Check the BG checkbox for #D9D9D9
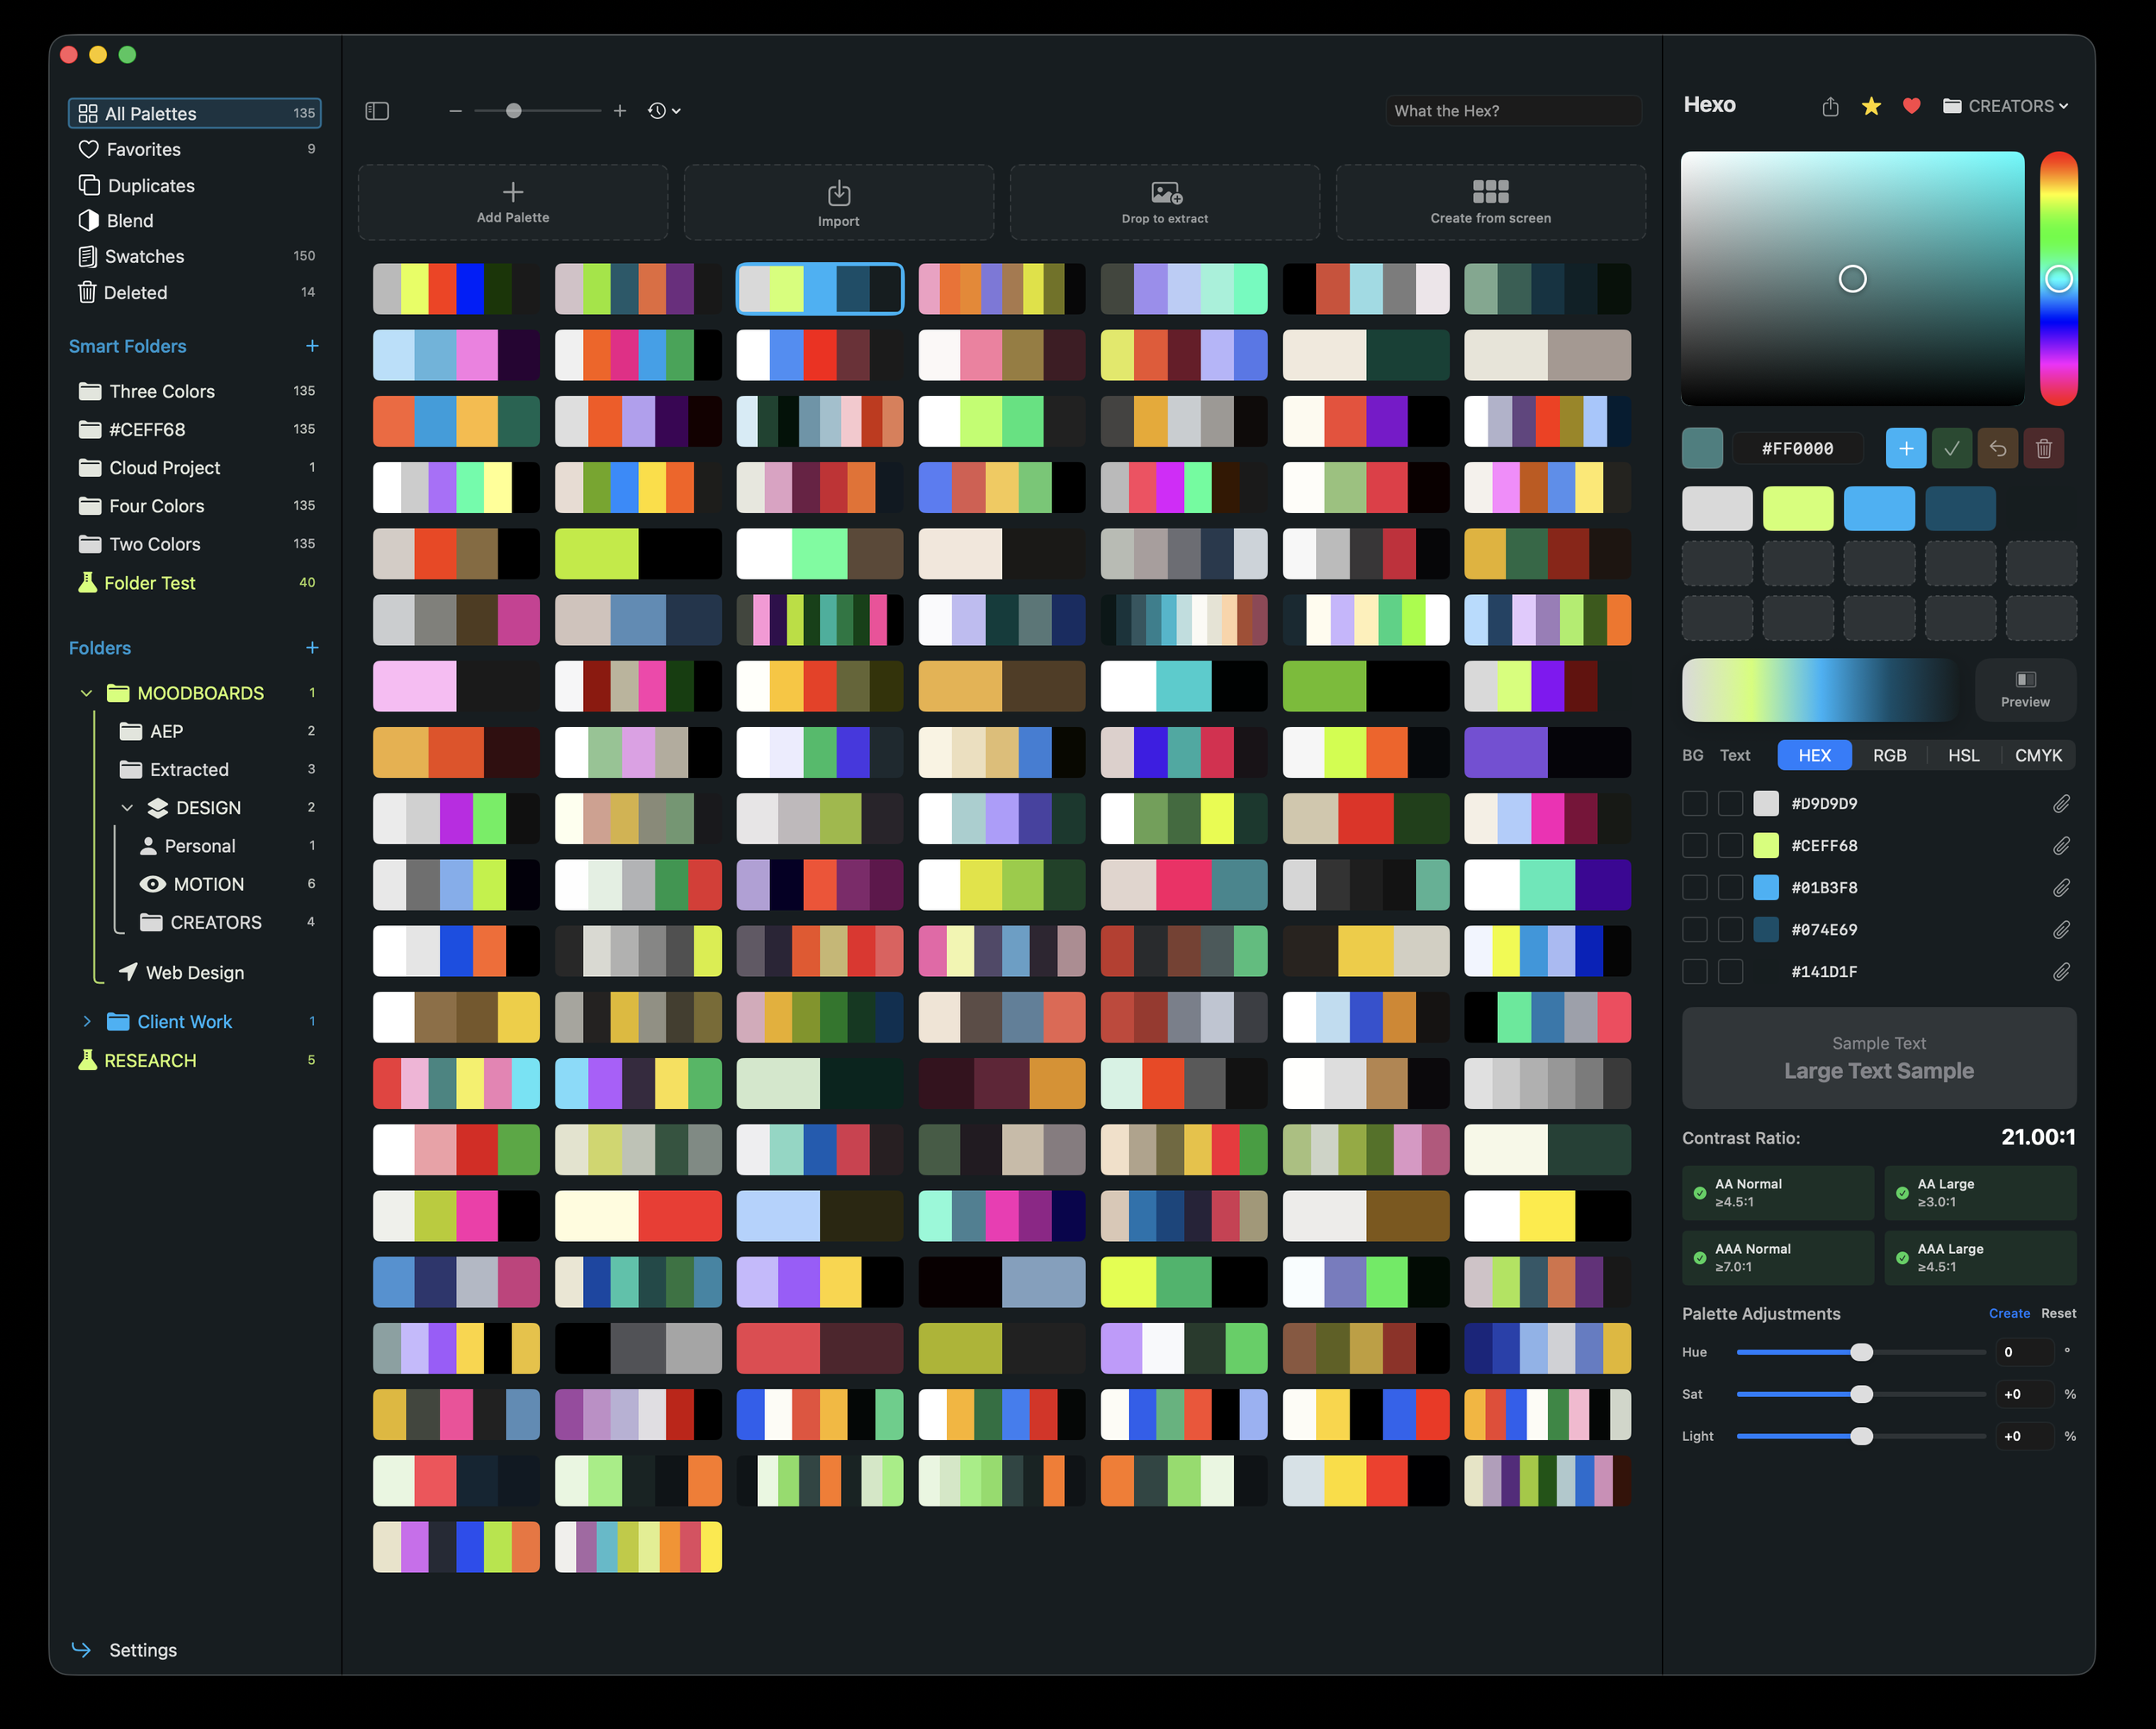Image resolution: width=2156 pixels, height=1729 pixels. click(x=1694, y=804)
